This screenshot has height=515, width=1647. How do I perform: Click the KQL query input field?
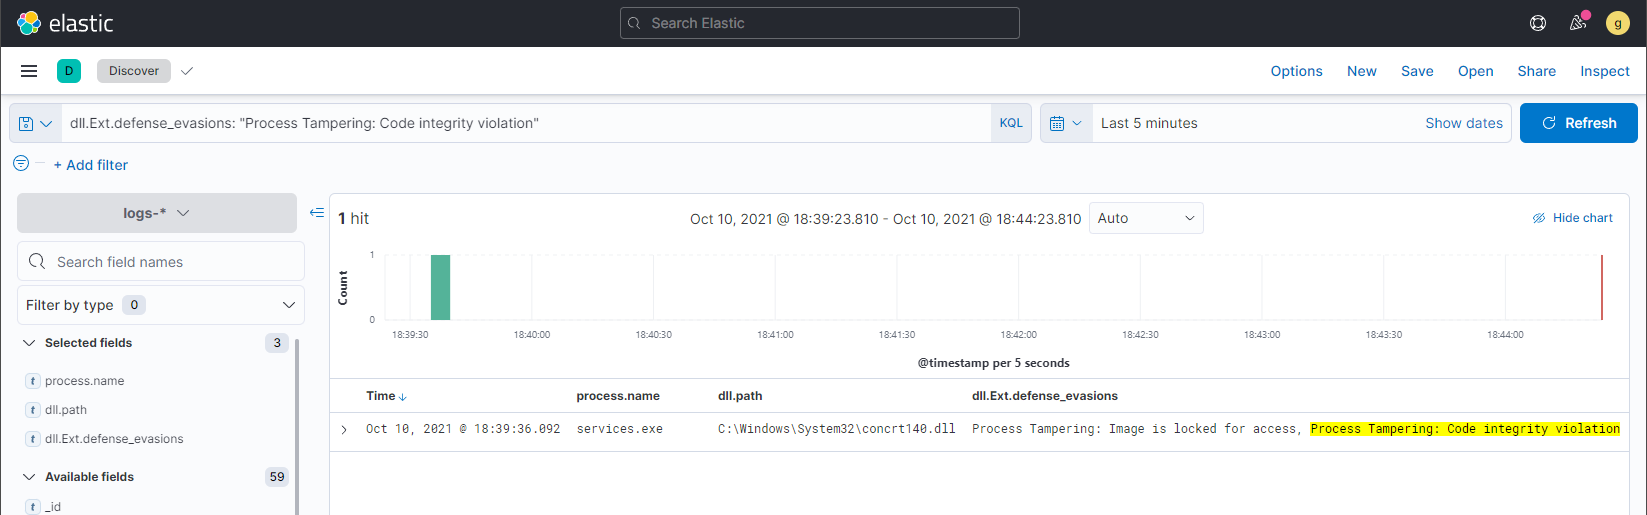[x=526, y=123]
